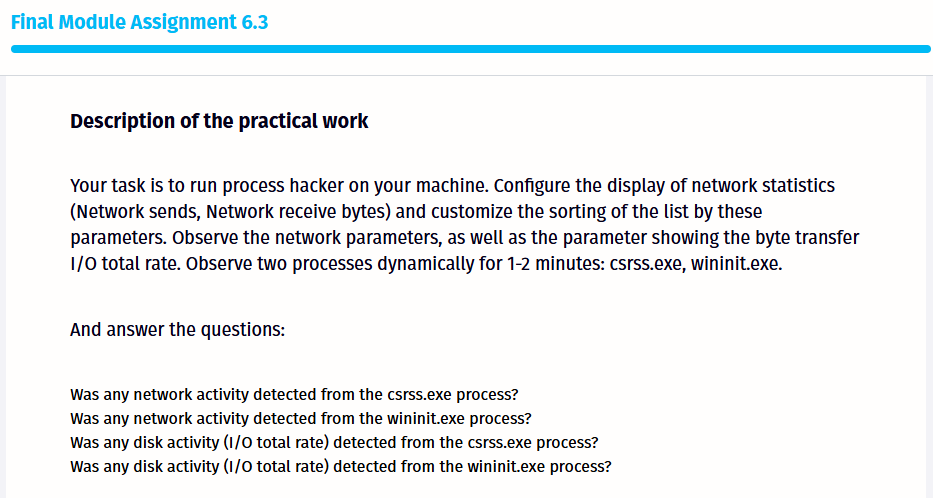
Task: Click the word "Configure" in the first paragraph line
Action: click(x=531, y=187)
